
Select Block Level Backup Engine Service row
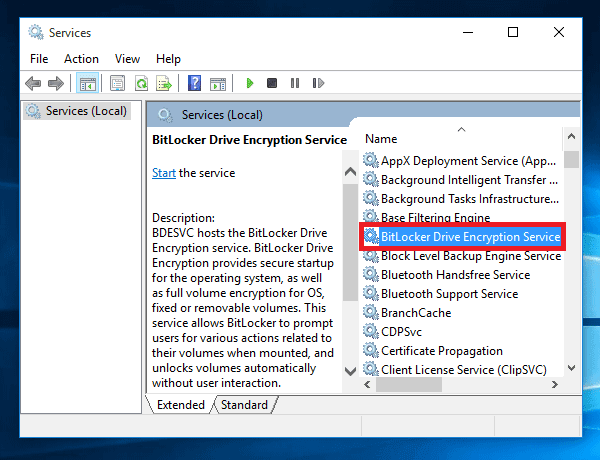(x=461, y=256)
